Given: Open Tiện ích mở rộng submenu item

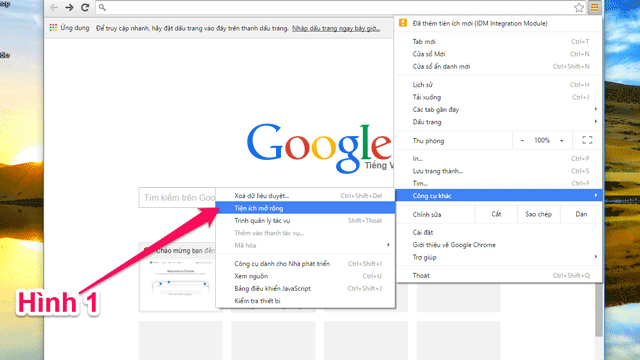Looking at the screenshot, I should [x=305, y=208].
